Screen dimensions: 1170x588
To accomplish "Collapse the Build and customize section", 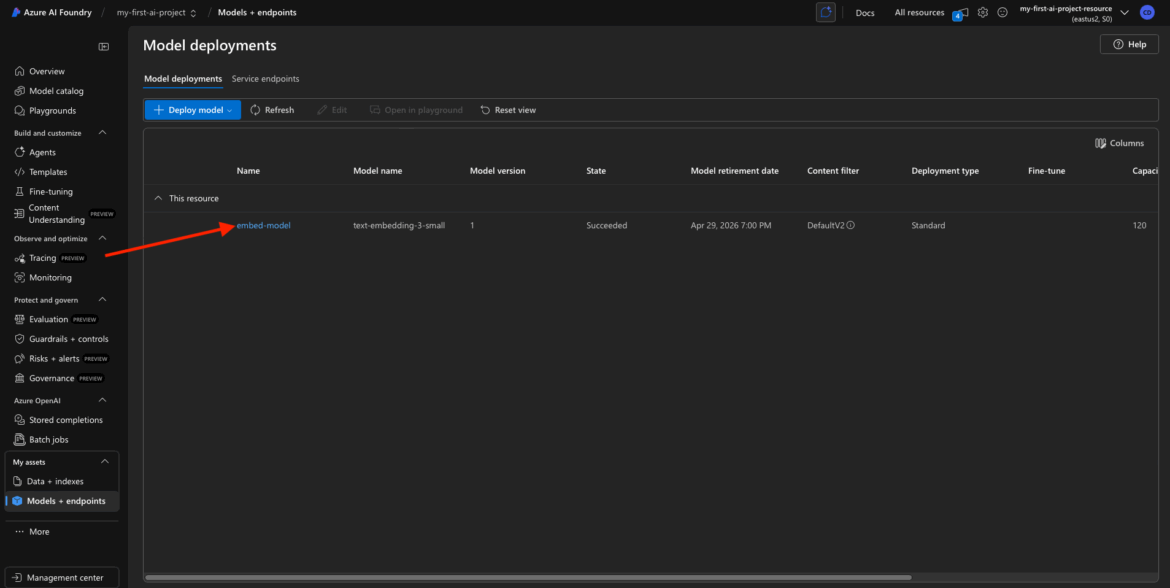I will (x=102, y=133).
